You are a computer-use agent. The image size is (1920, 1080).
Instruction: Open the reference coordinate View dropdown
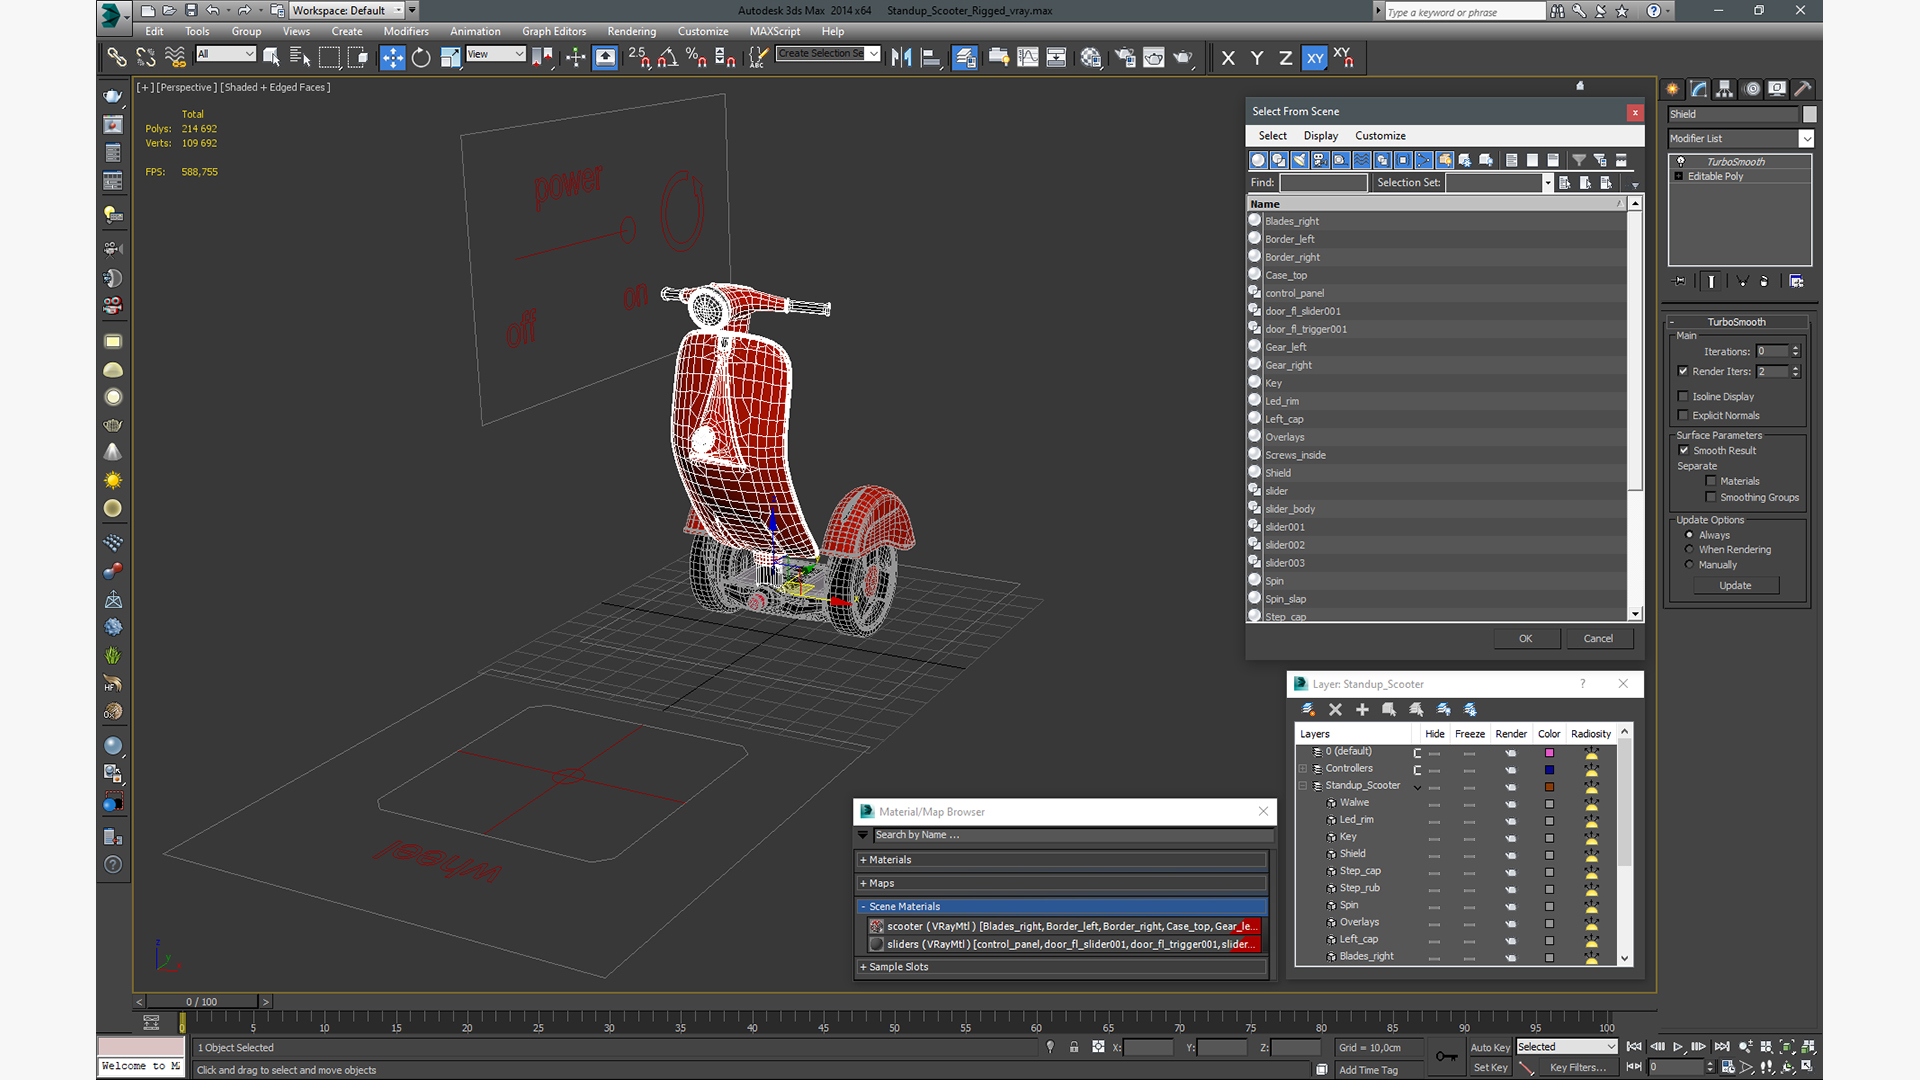click(496, 54)
